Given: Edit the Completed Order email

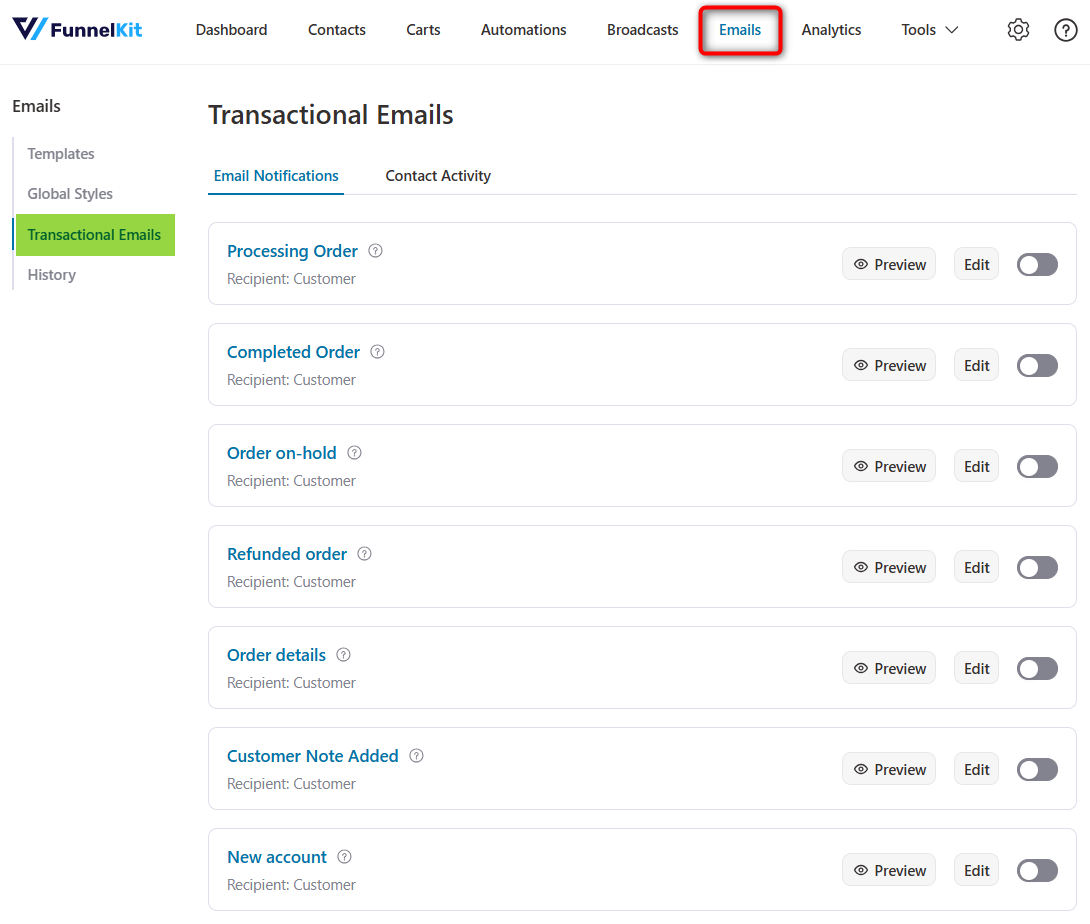Looking at the screenshot, I should pyautogui.click(x=976, y=365).
